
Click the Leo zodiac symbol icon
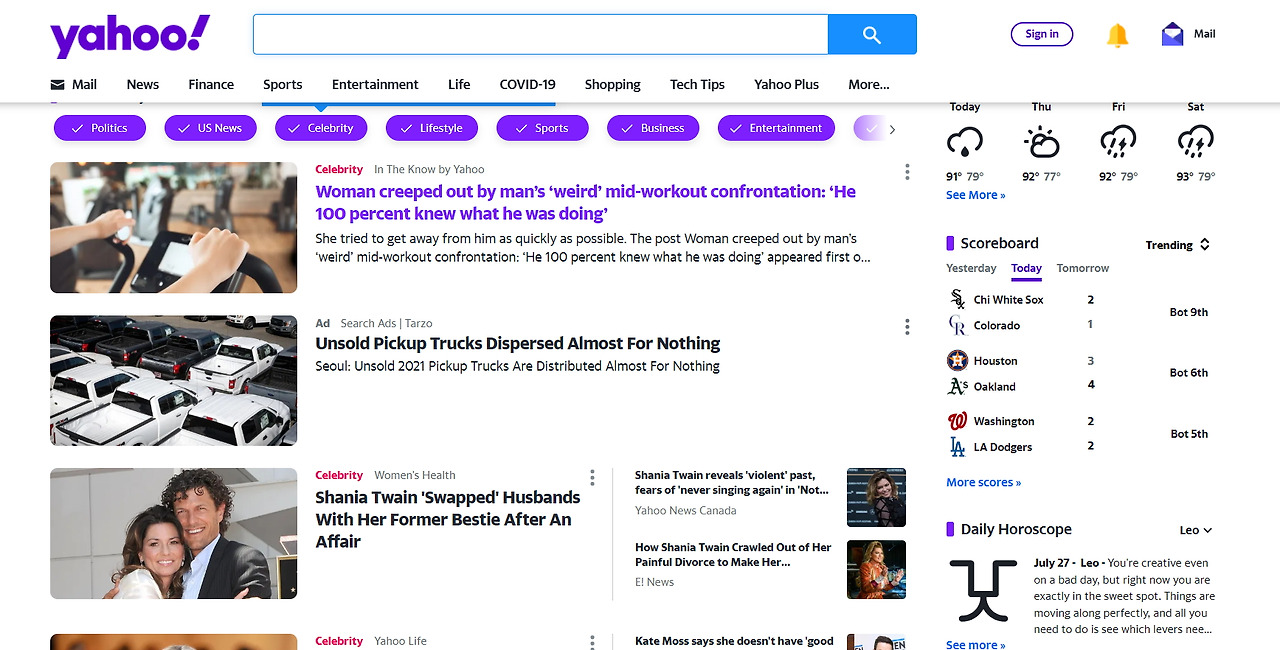(983, 591)
